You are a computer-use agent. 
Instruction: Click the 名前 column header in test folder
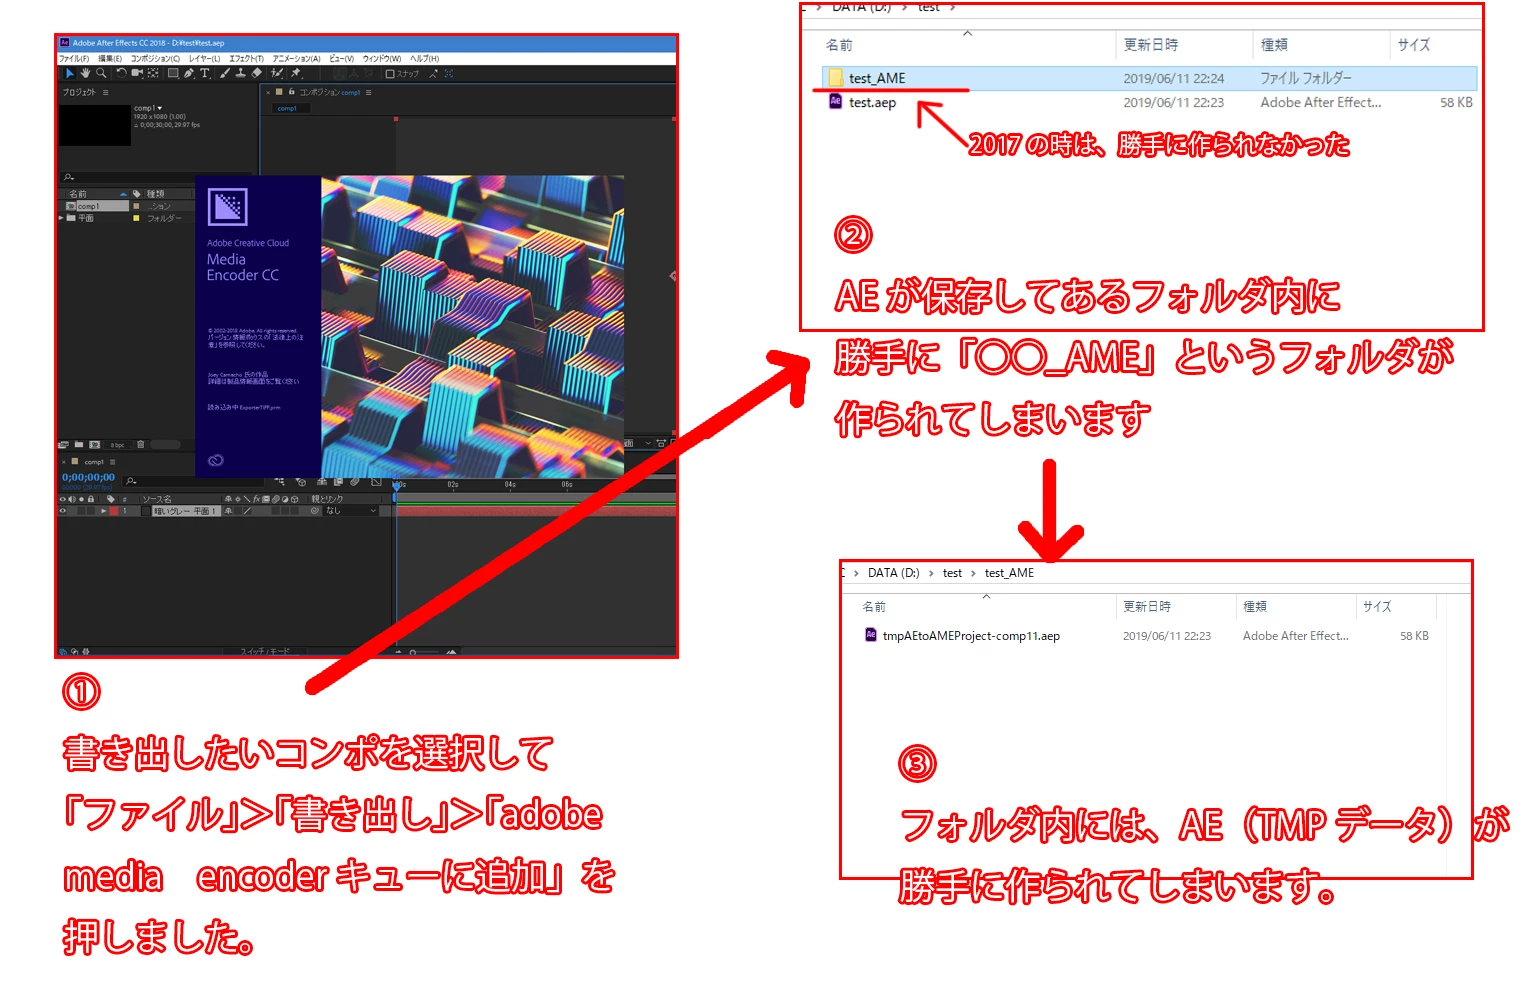(x=839, y=45)
